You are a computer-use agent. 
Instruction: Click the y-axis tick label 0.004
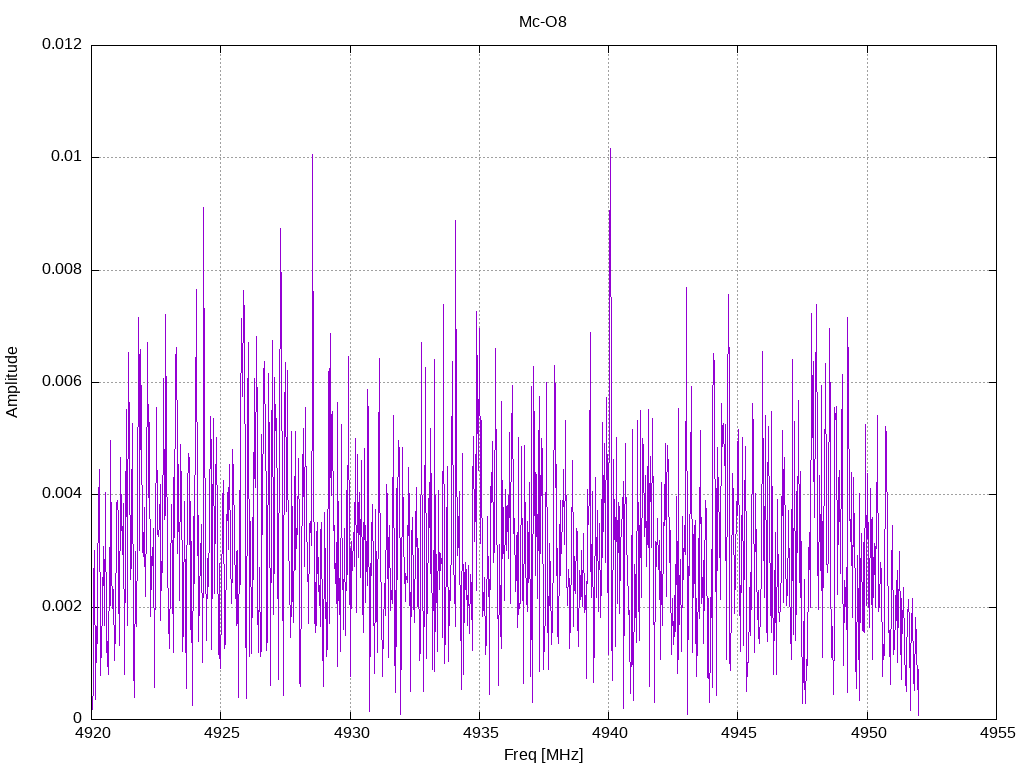[62, 494]
